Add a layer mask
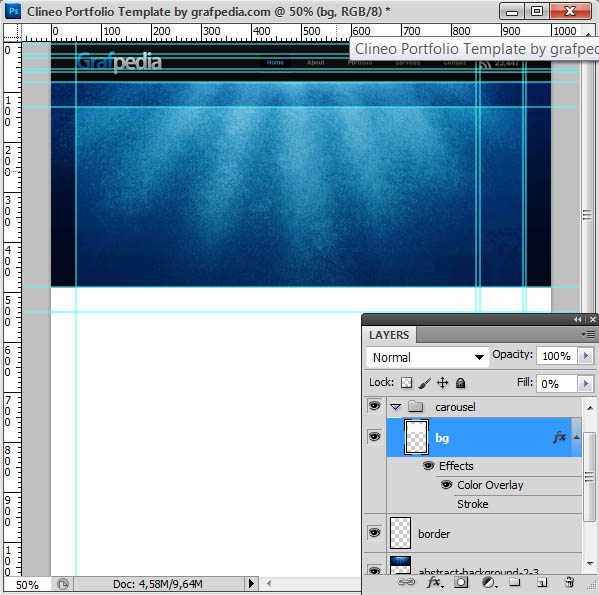The image size is (599, 595). click(461, 582)
